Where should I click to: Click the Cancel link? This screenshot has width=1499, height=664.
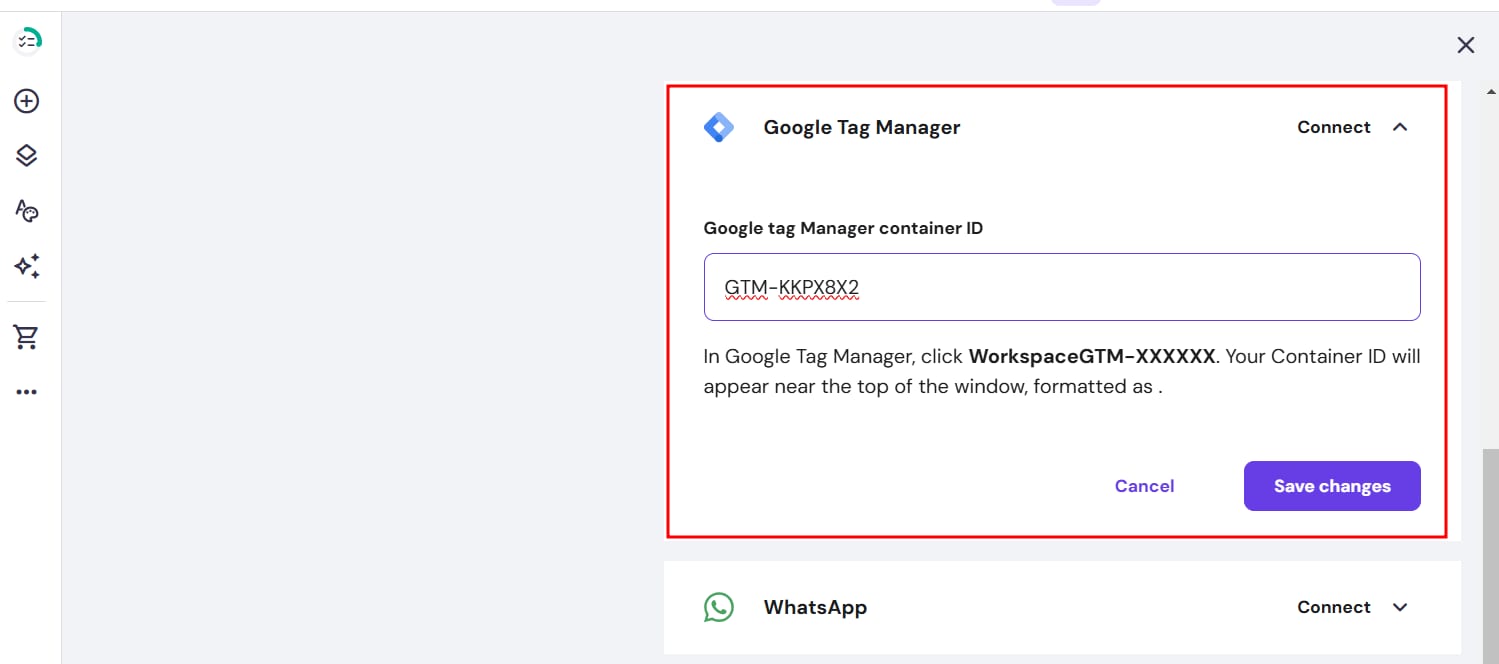click(1144, 486)
